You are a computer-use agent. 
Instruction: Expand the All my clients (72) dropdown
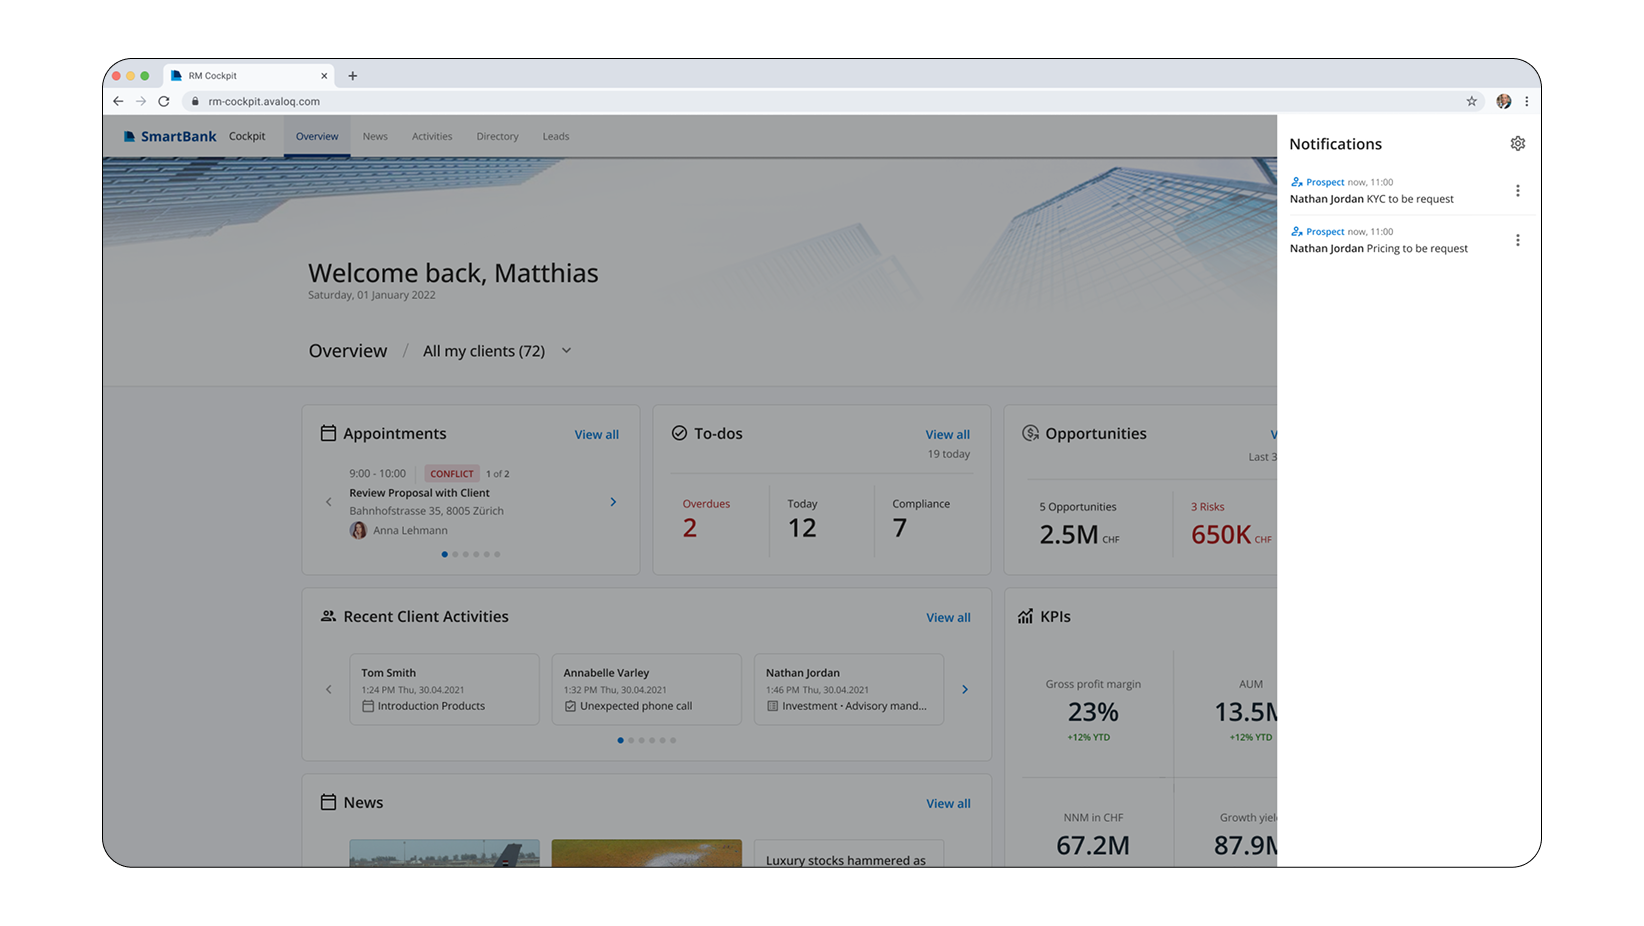[x=497, y=351]
